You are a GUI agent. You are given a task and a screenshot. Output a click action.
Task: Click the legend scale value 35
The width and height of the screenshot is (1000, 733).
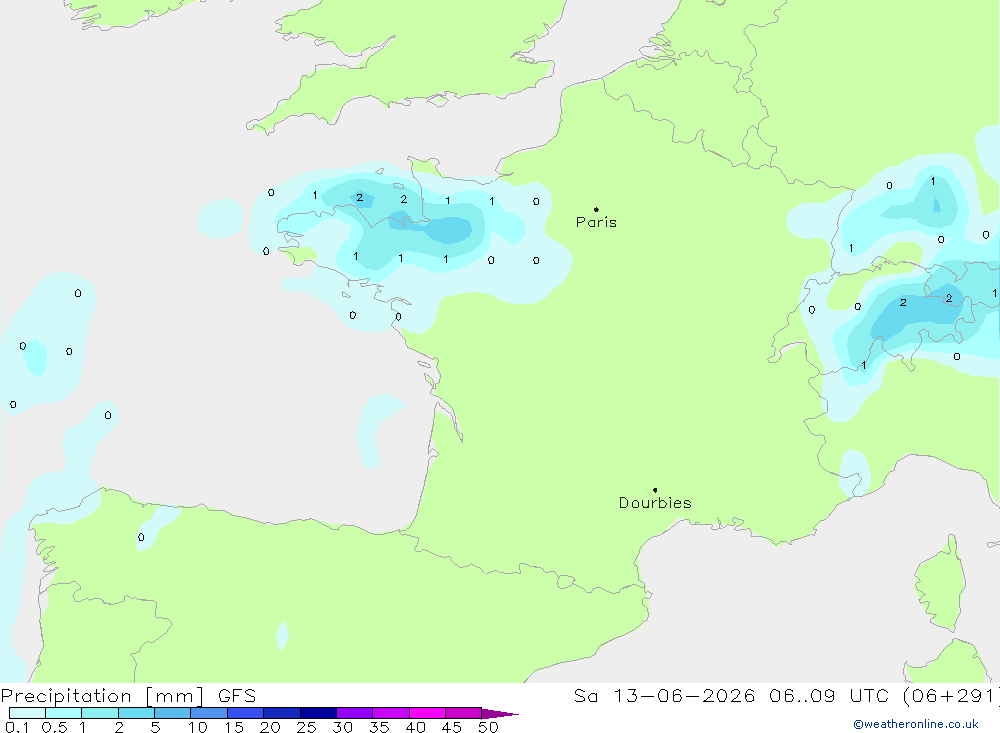379,727
